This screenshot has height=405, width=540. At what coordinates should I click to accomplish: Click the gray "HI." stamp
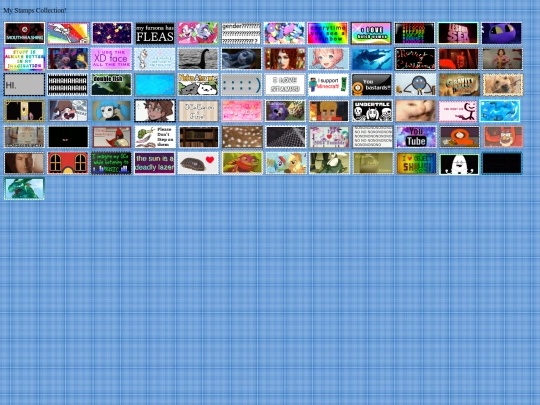(x=24, y=85)
